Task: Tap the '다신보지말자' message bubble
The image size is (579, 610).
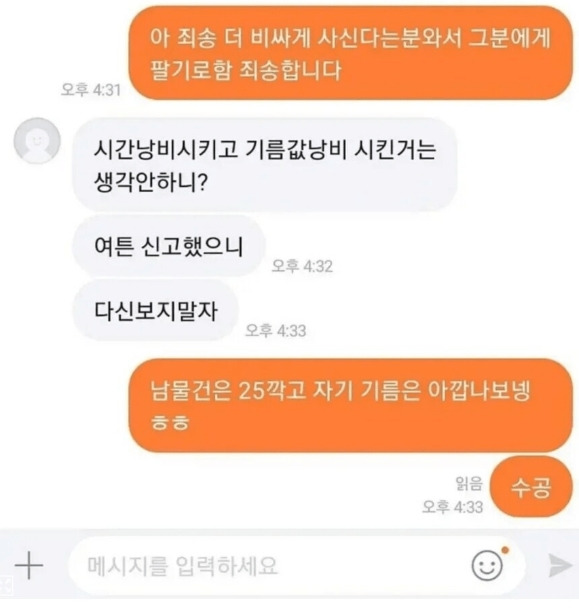Action: [x=156, y=310]
